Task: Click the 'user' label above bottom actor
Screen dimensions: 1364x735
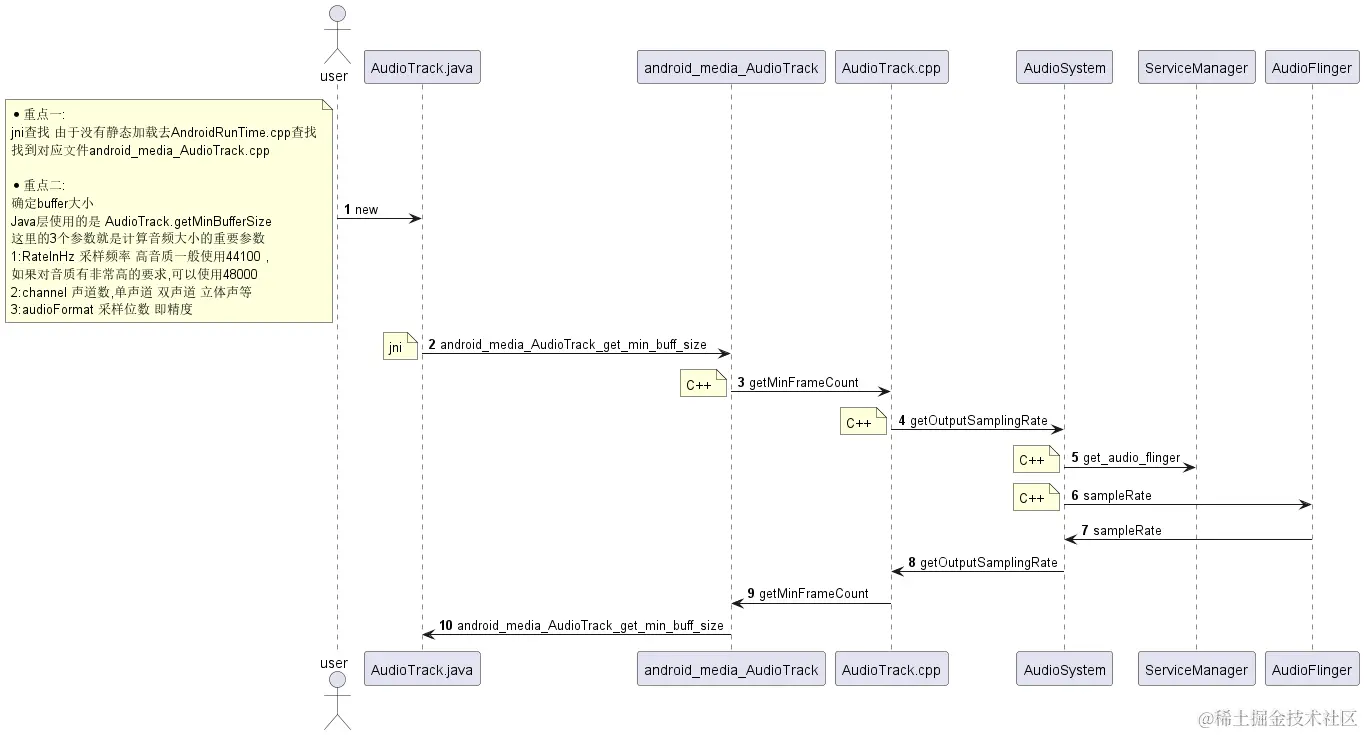Action: (334, 663)
